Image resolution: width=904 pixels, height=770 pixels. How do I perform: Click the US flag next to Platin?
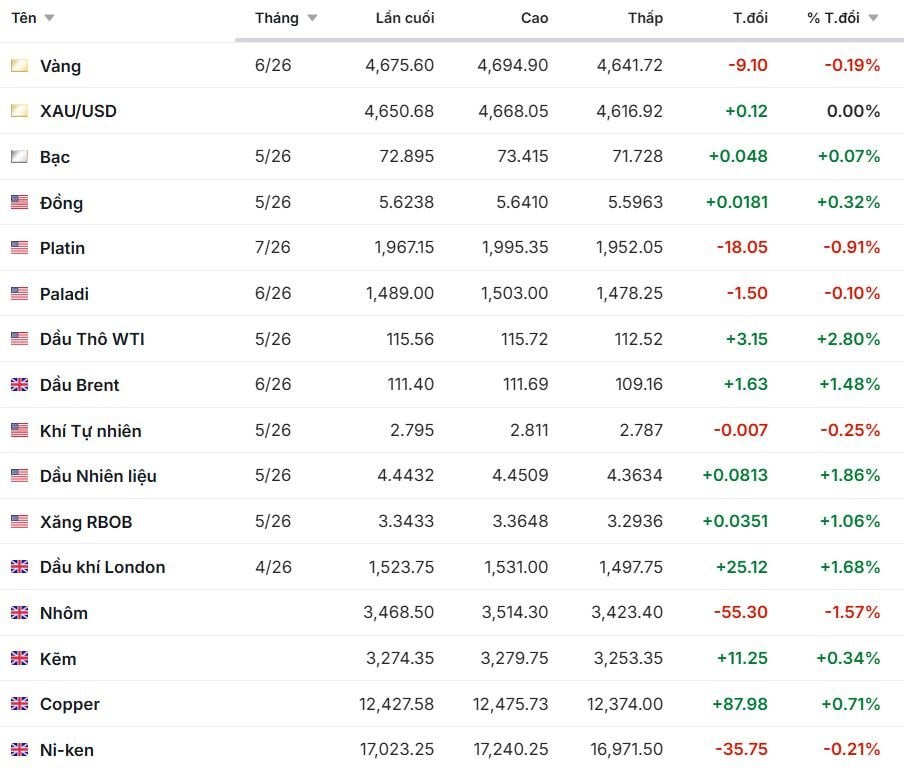[x=19, y=248]
